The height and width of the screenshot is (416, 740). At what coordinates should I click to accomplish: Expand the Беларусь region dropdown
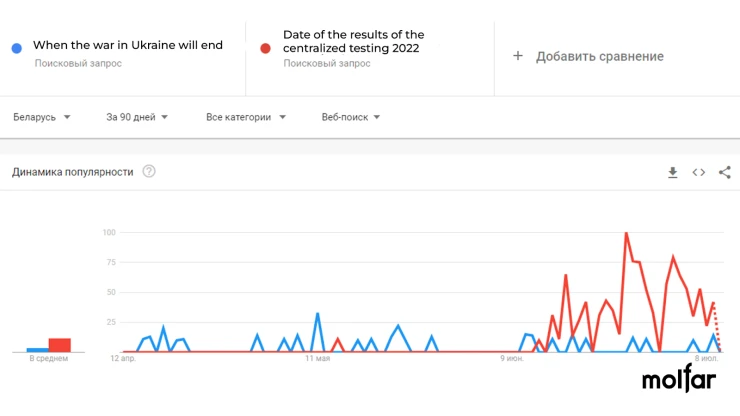click(42, 117)
